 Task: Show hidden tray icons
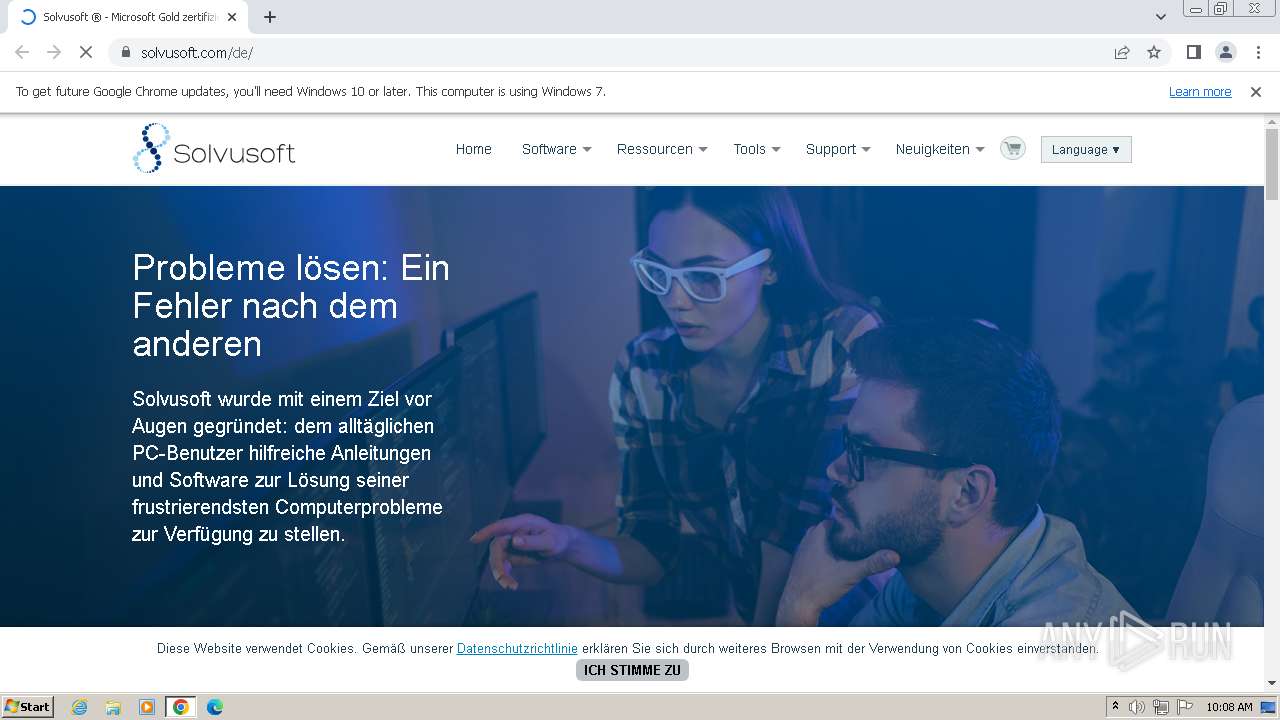[1115, 707]
